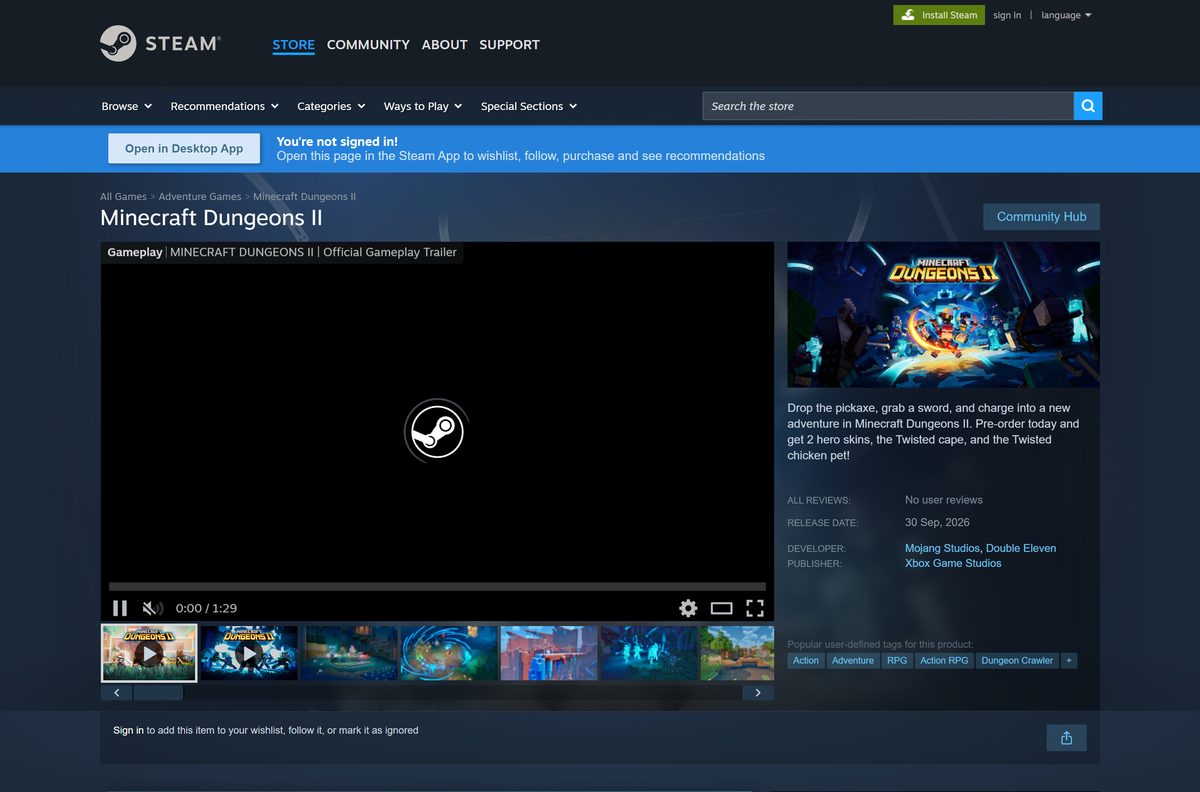Select the sixth blue cave thumbnail

pyautogui.click(x=649, y=653)
